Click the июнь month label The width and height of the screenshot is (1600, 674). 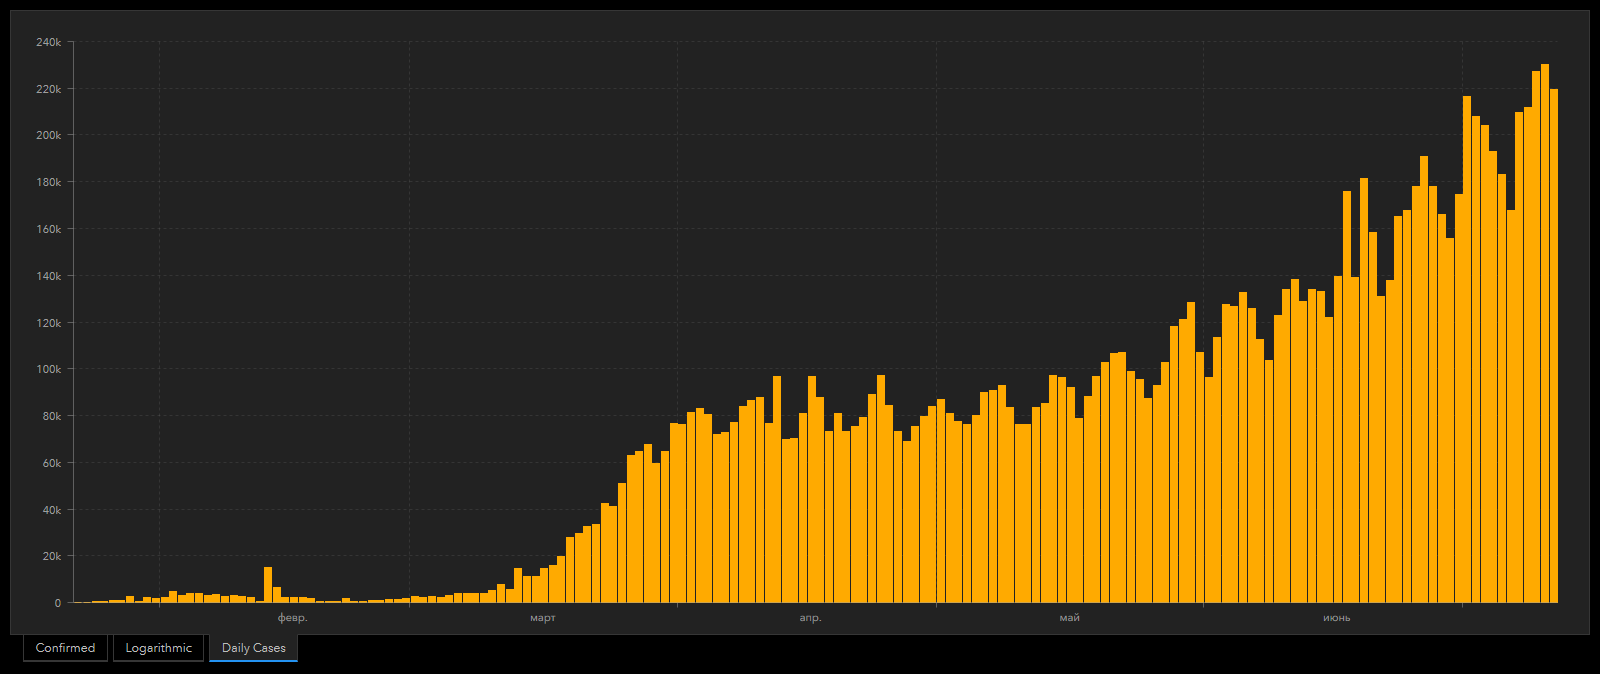[1336, 618]
